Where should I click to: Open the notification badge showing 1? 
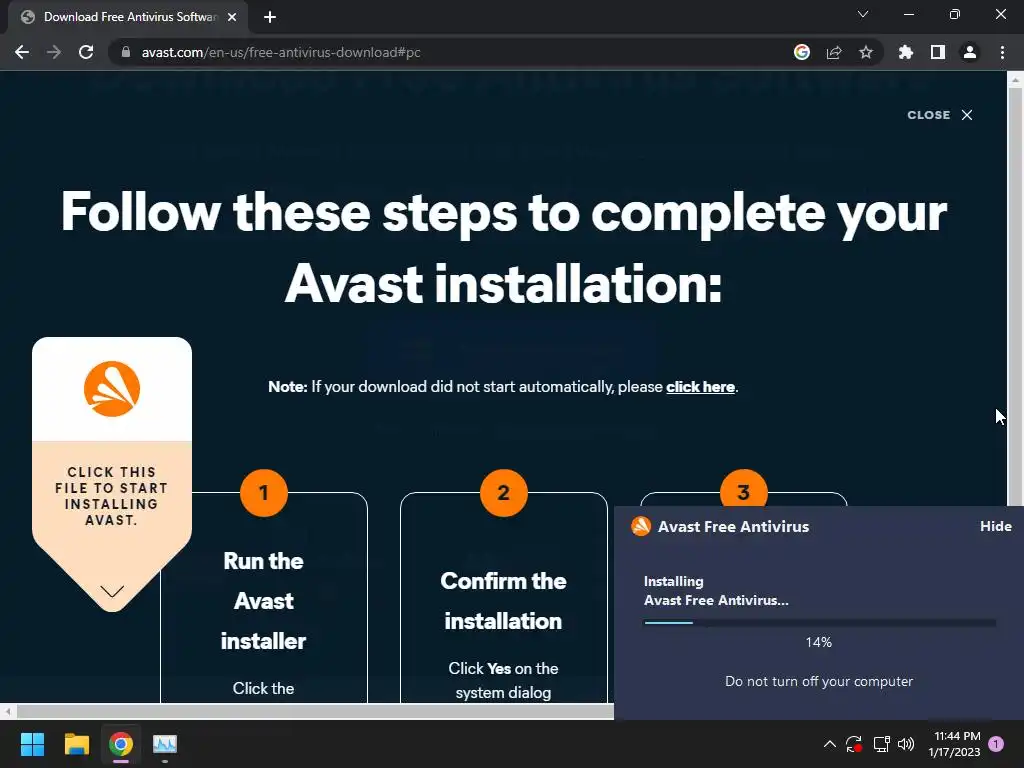pos(996,744)
